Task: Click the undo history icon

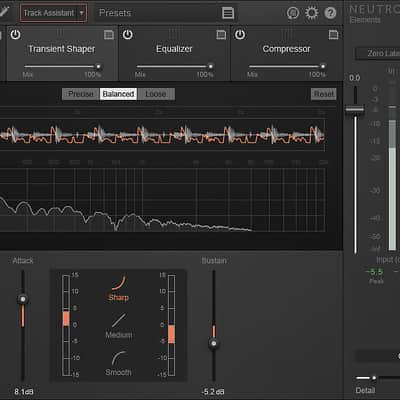Action: point(293,13)
